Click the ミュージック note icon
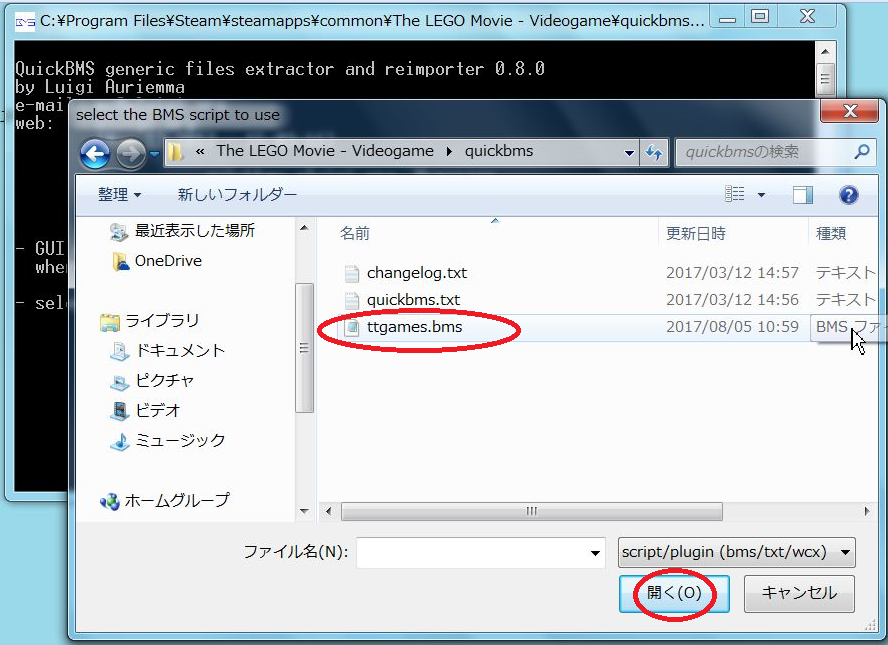 (119, 441)
